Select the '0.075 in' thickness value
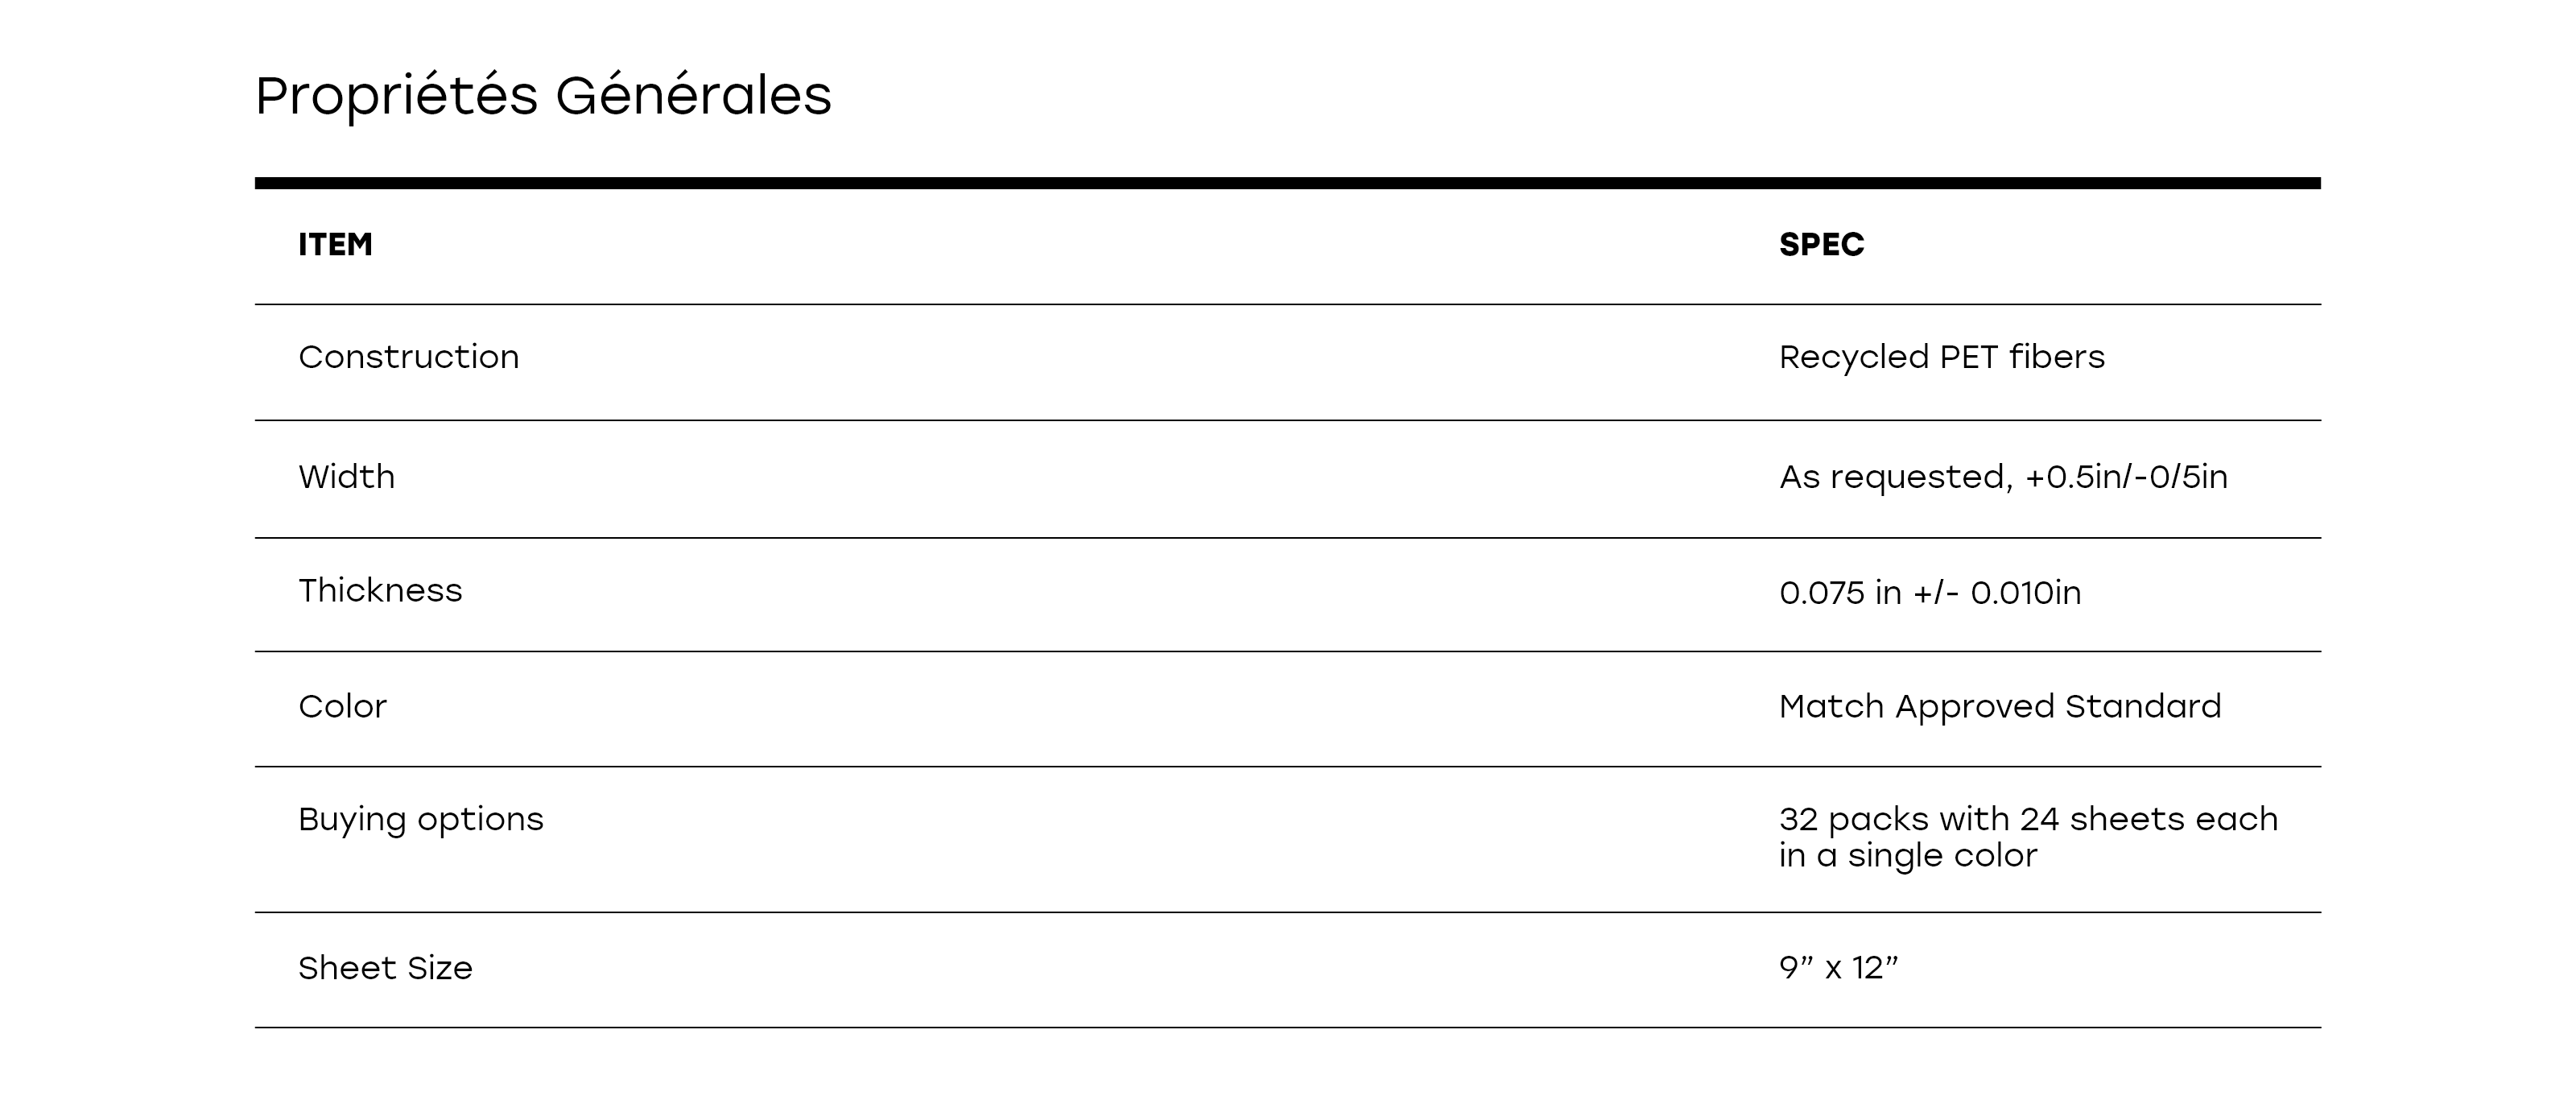Image resolution: width=2576 pixels, height=1100 pixels. pos(1840,593)
